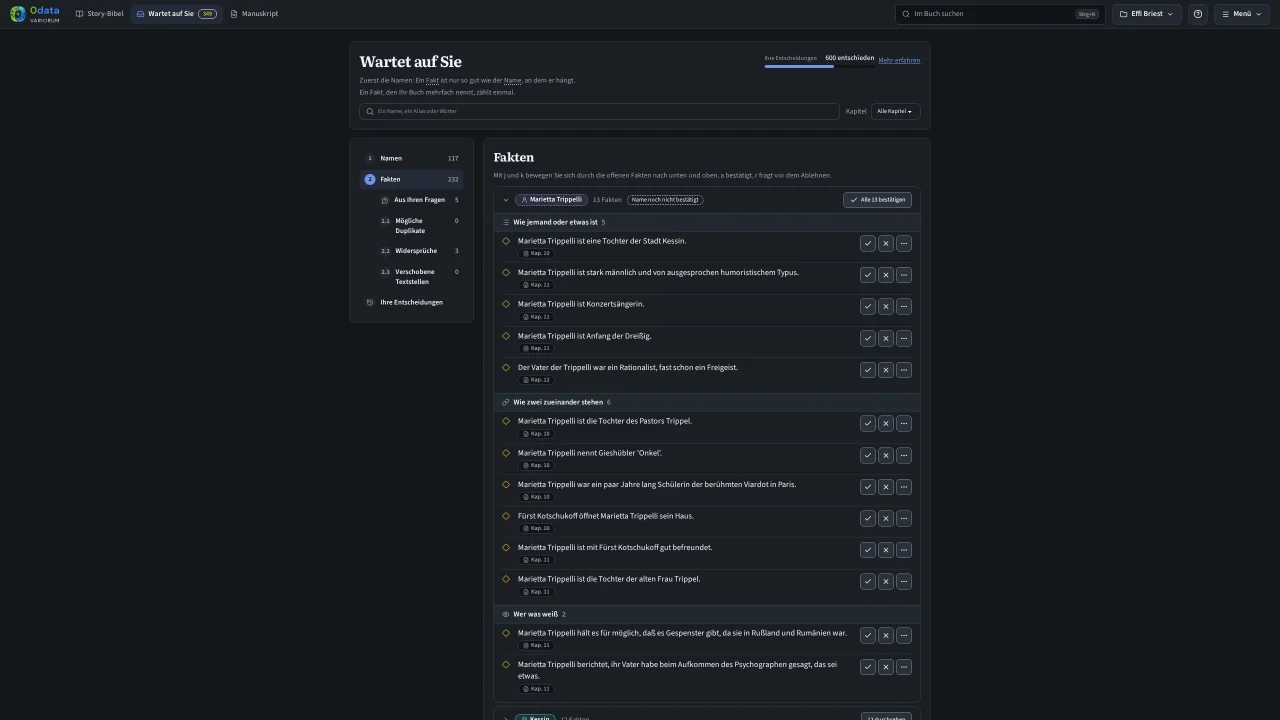Open 'Mögliche Duplikate' sidebar item

click(419, 226)
